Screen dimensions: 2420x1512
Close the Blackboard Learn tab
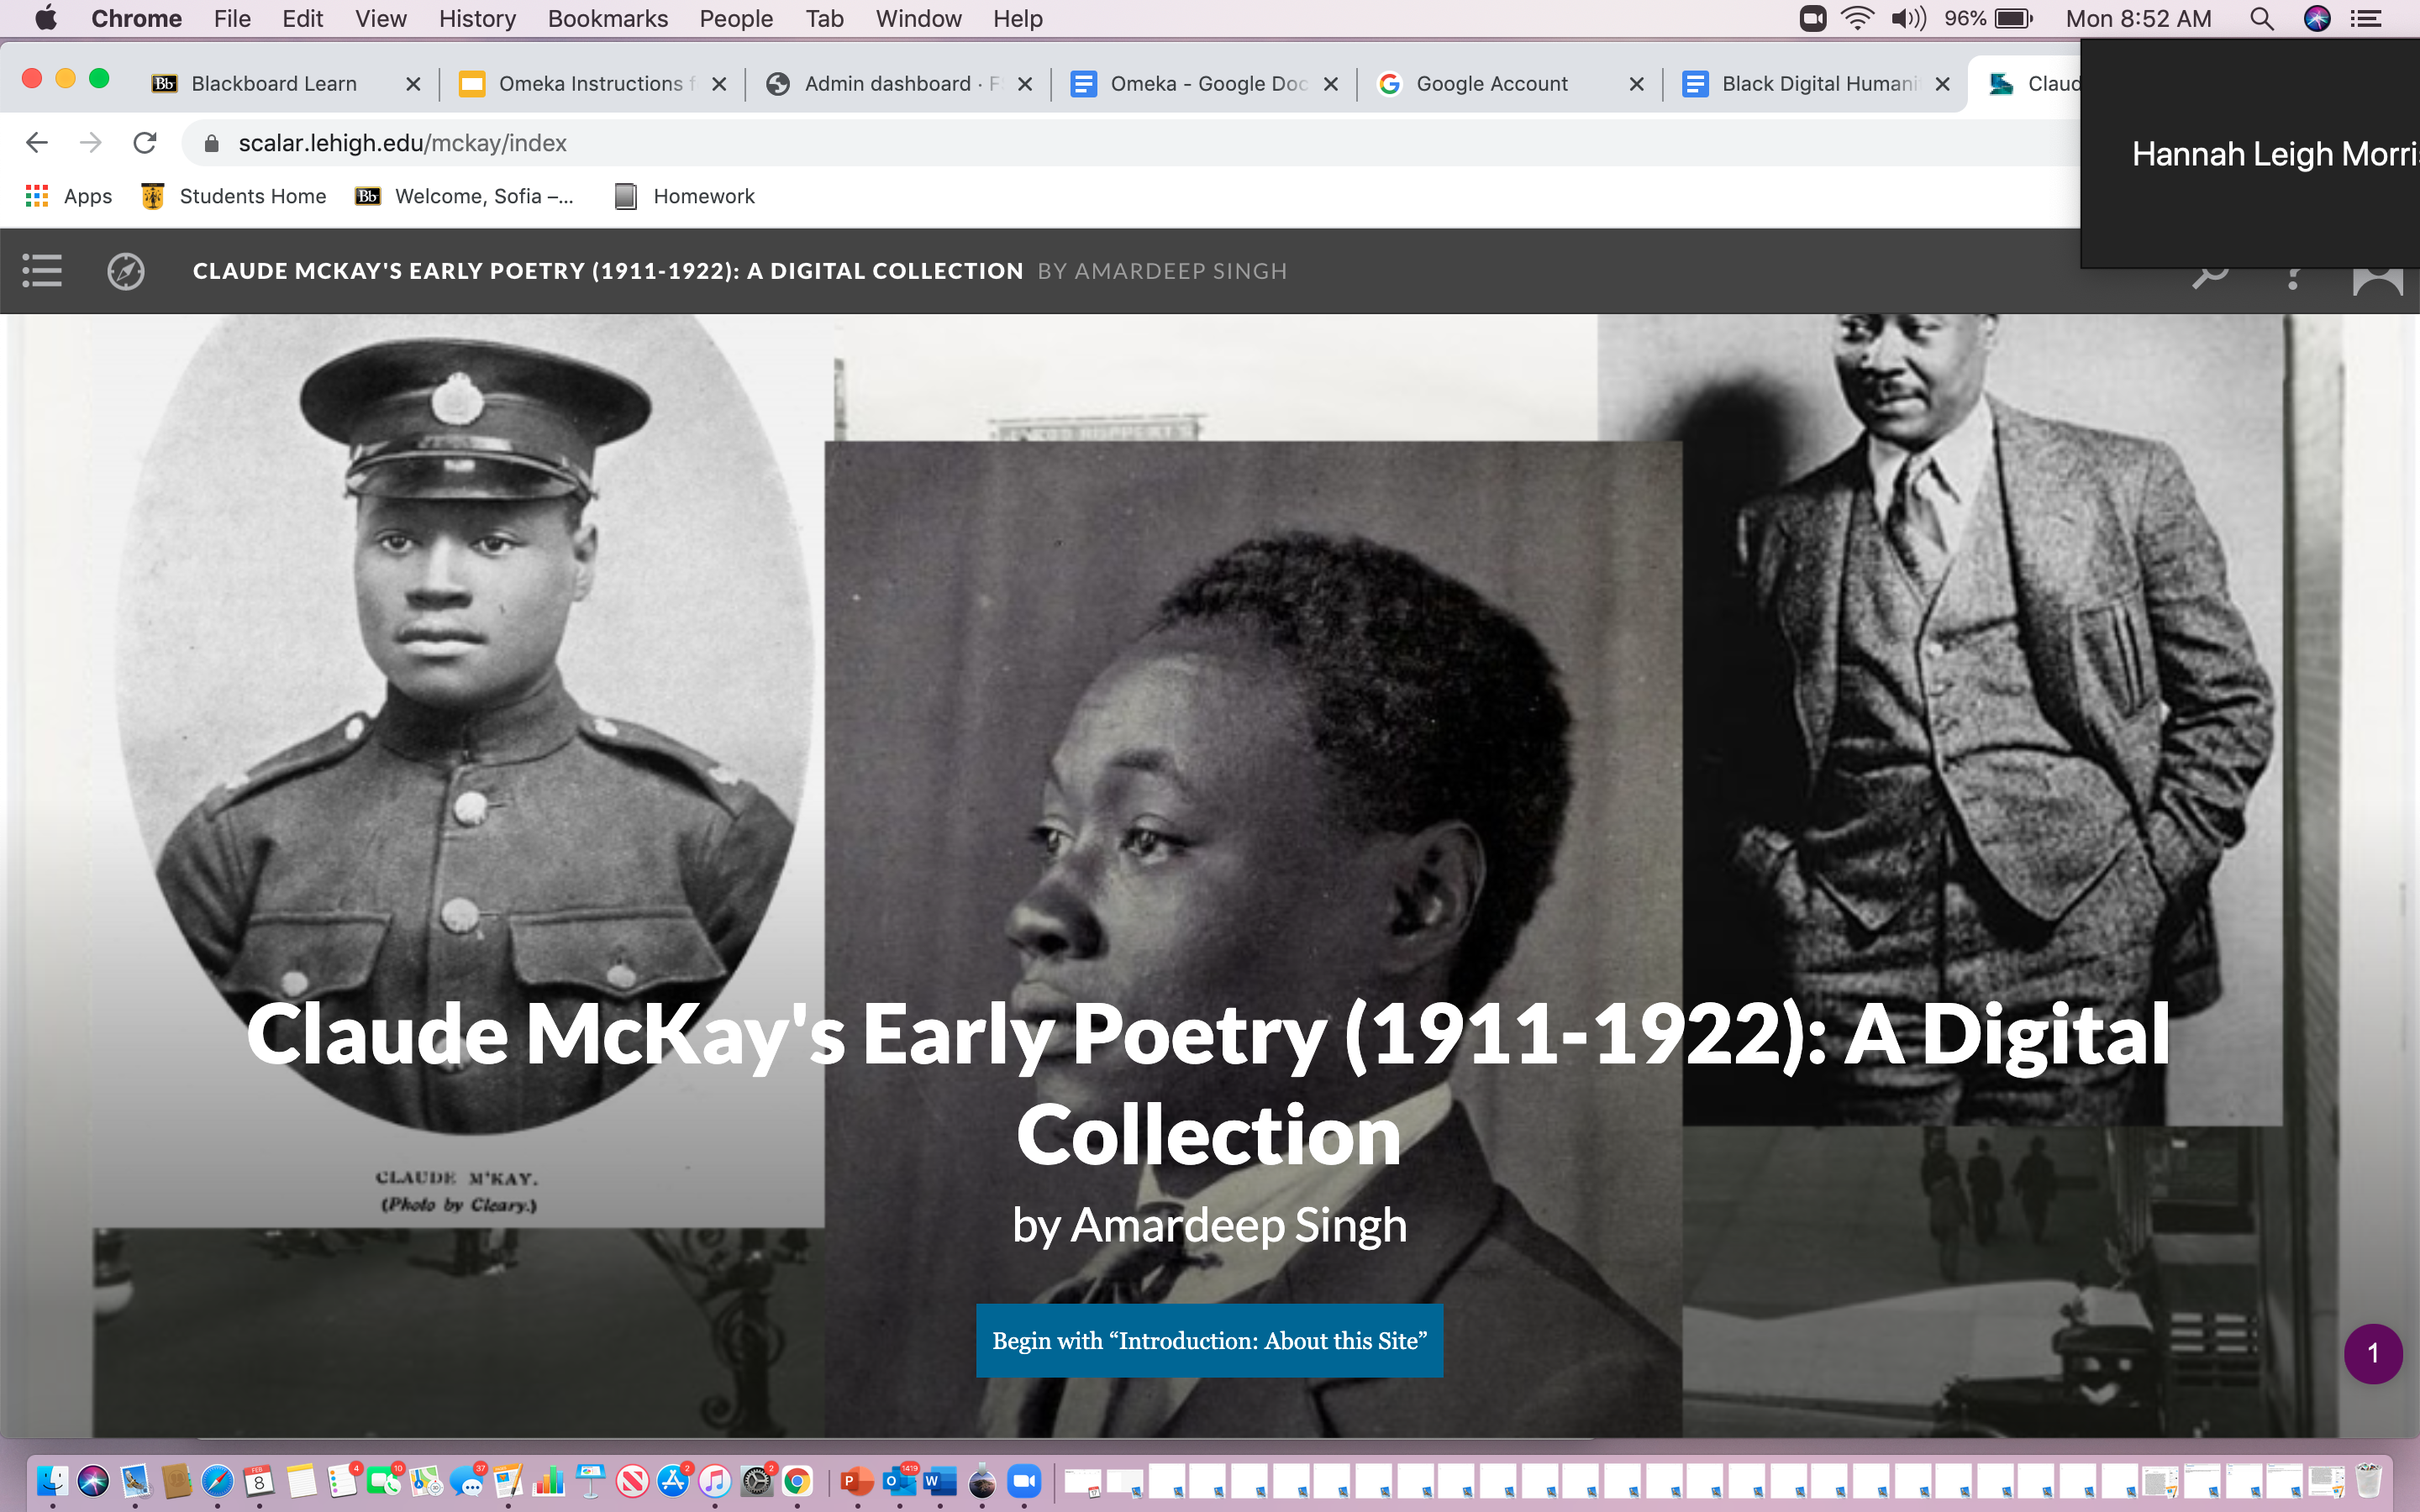[x=413, y=84]
